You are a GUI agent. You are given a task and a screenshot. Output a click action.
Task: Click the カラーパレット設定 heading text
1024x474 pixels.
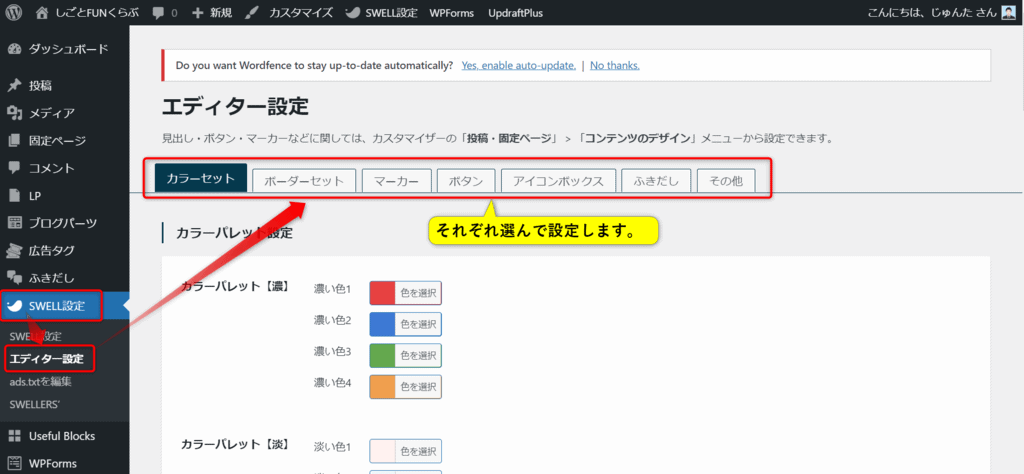pos(234,232)
